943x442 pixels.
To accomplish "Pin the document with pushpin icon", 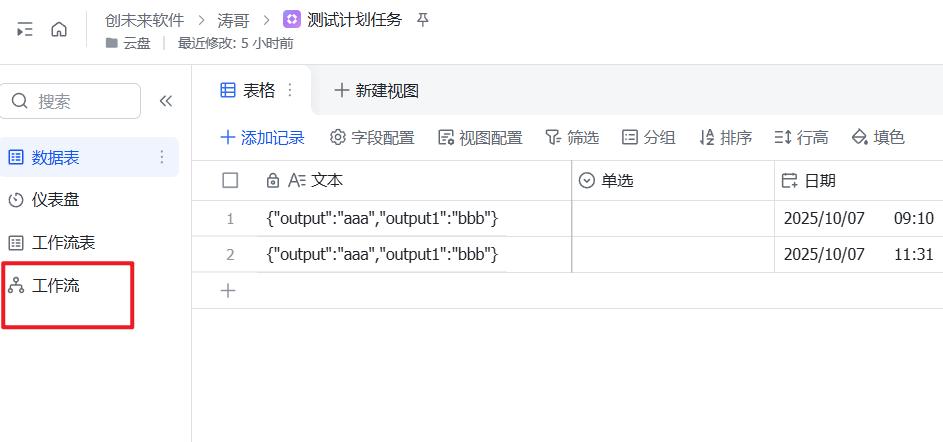I will [423, 20].
